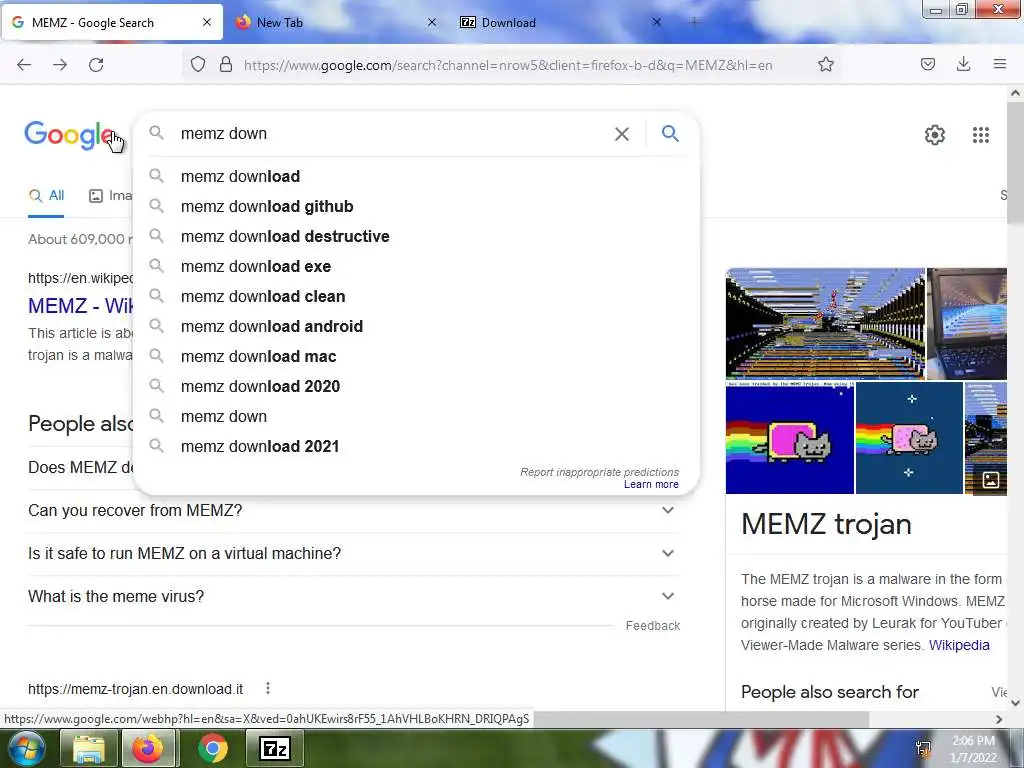Click inside the Google search input field

tap(392, 134)
